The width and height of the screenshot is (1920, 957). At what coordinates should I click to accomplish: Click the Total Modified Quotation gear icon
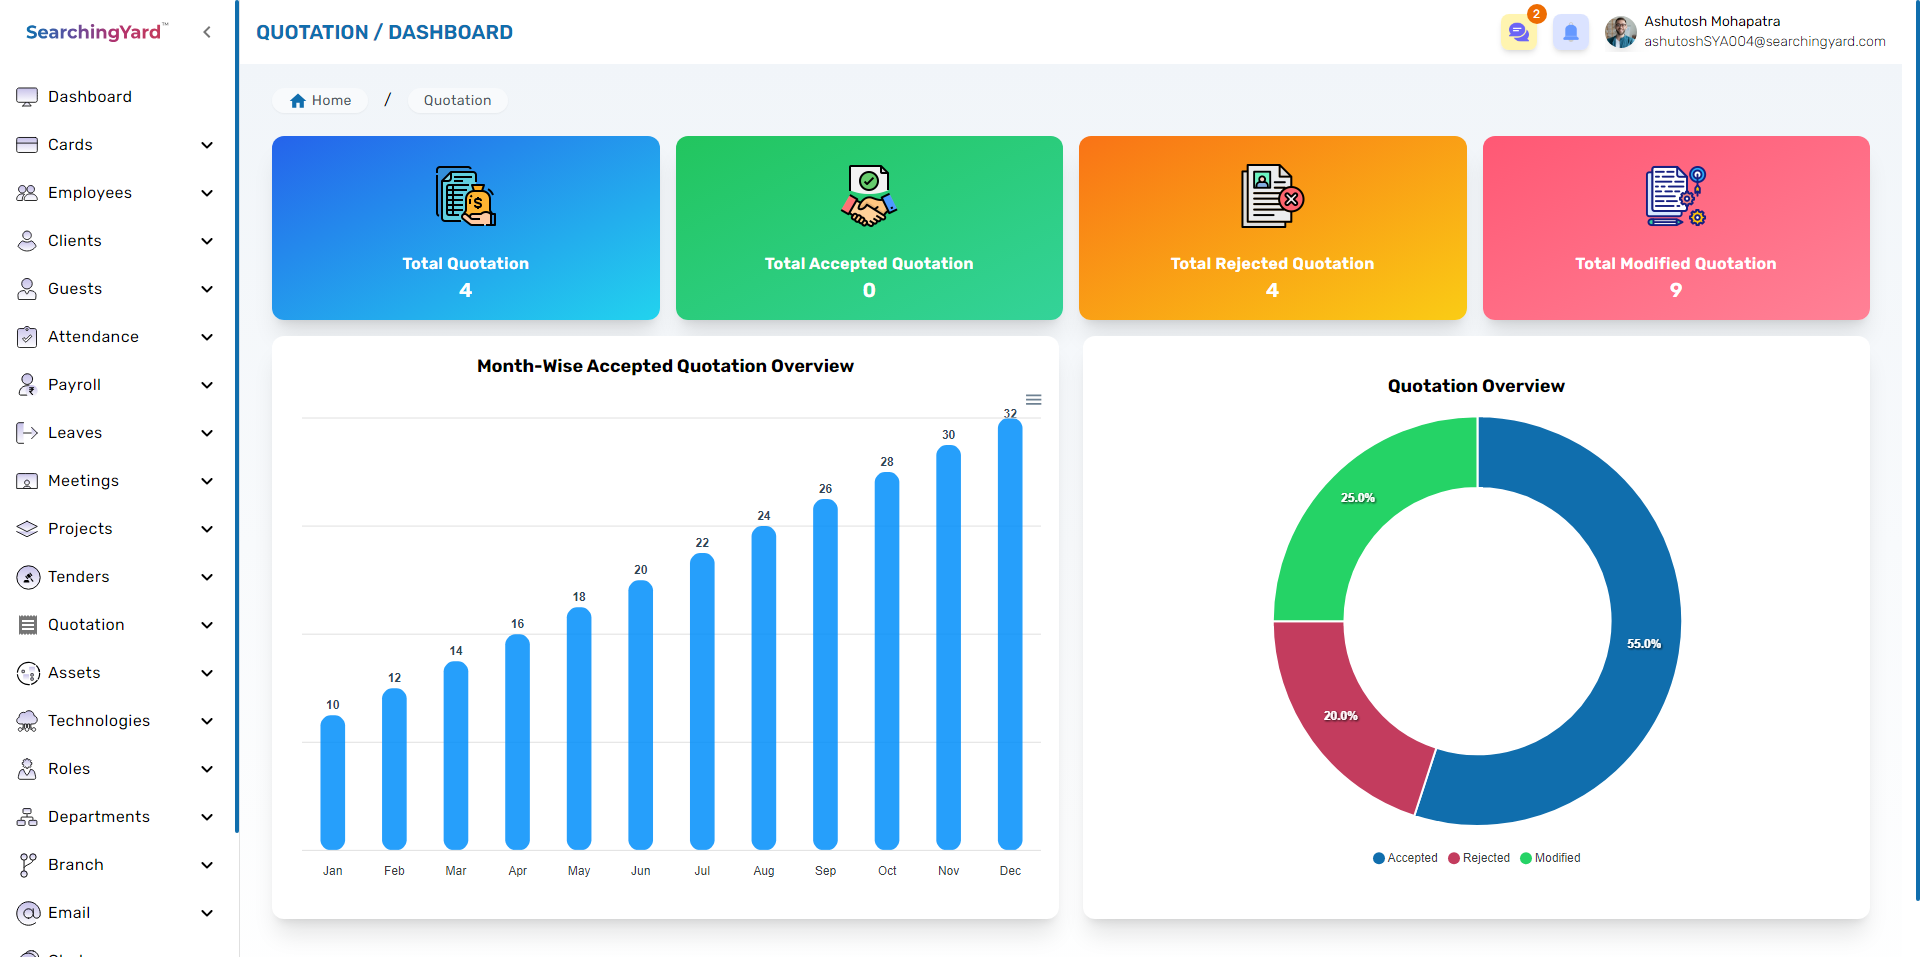pyautogui.click(x=1675, y=196)
